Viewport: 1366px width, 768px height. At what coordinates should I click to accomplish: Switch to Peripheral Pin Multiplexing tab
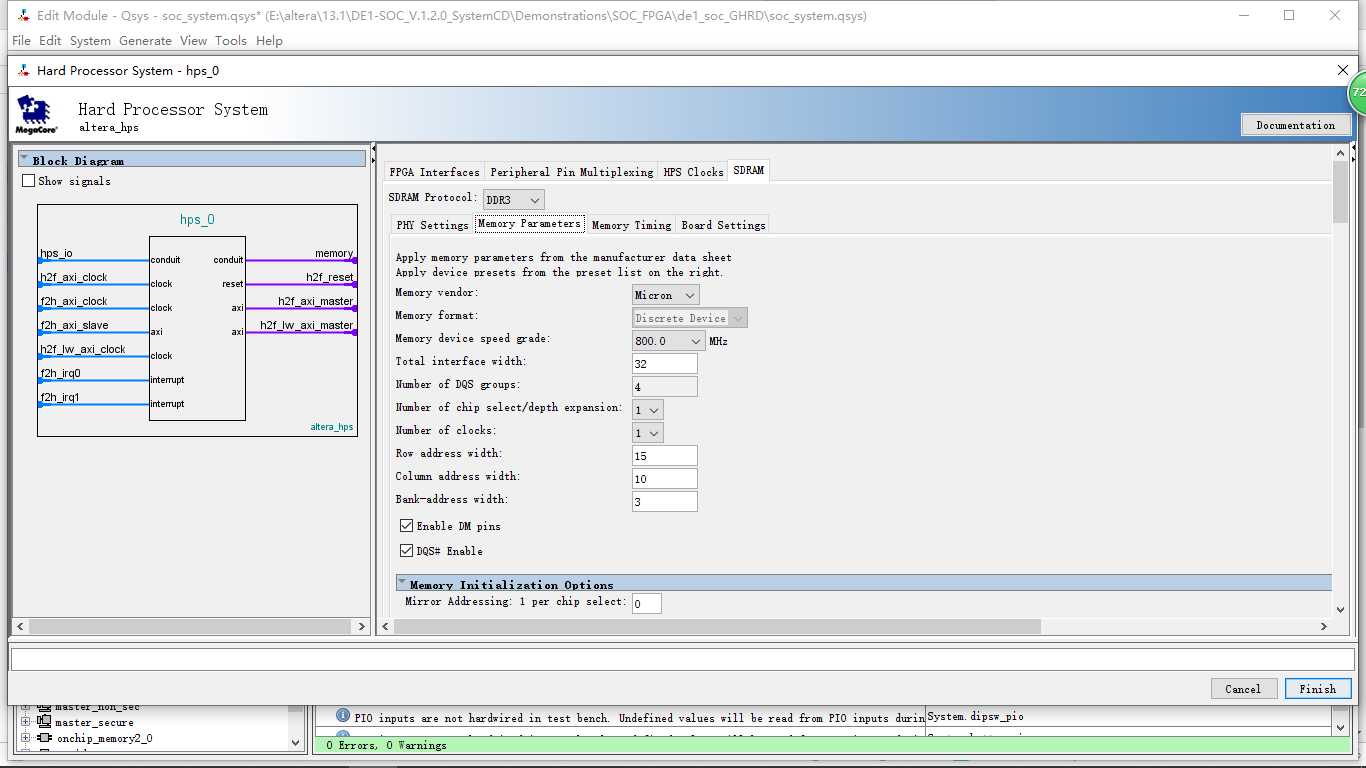click(572, 172)
